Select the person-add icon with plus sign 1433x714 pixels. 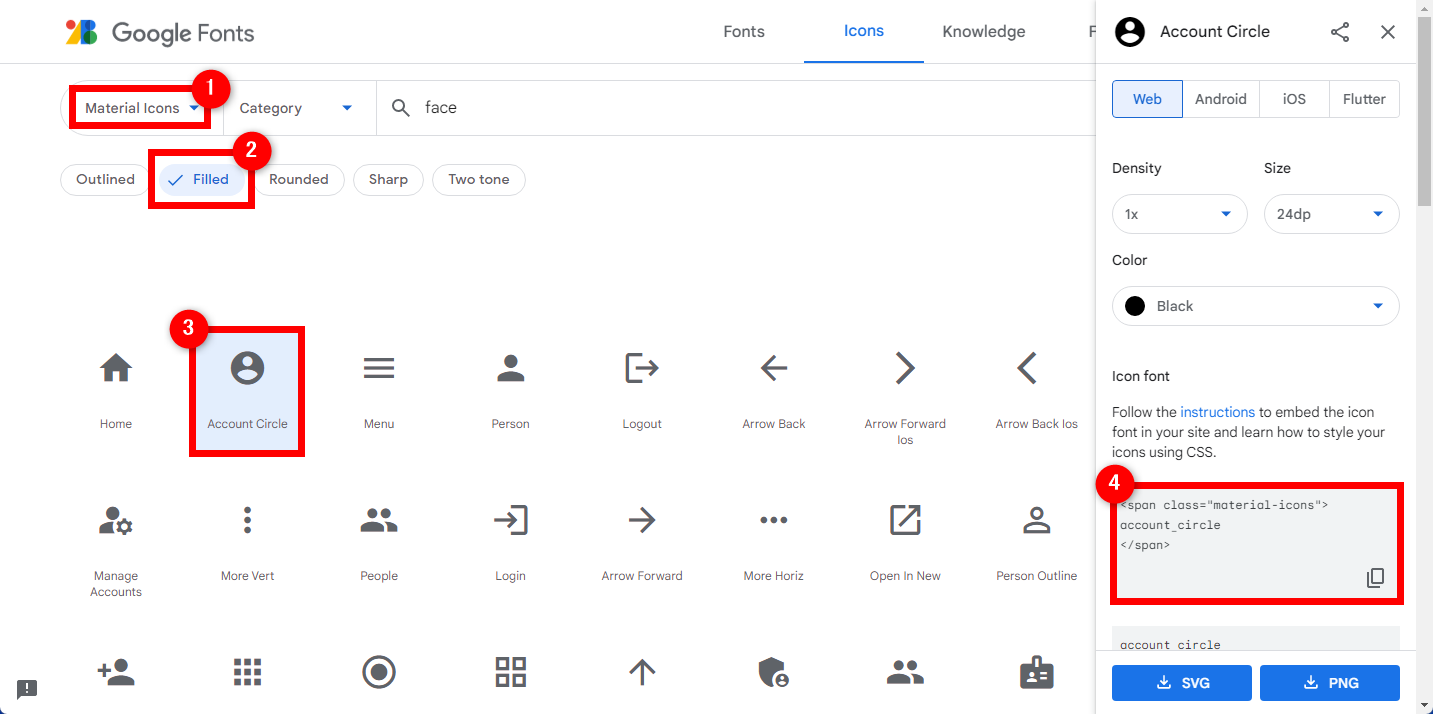point(116,672)
